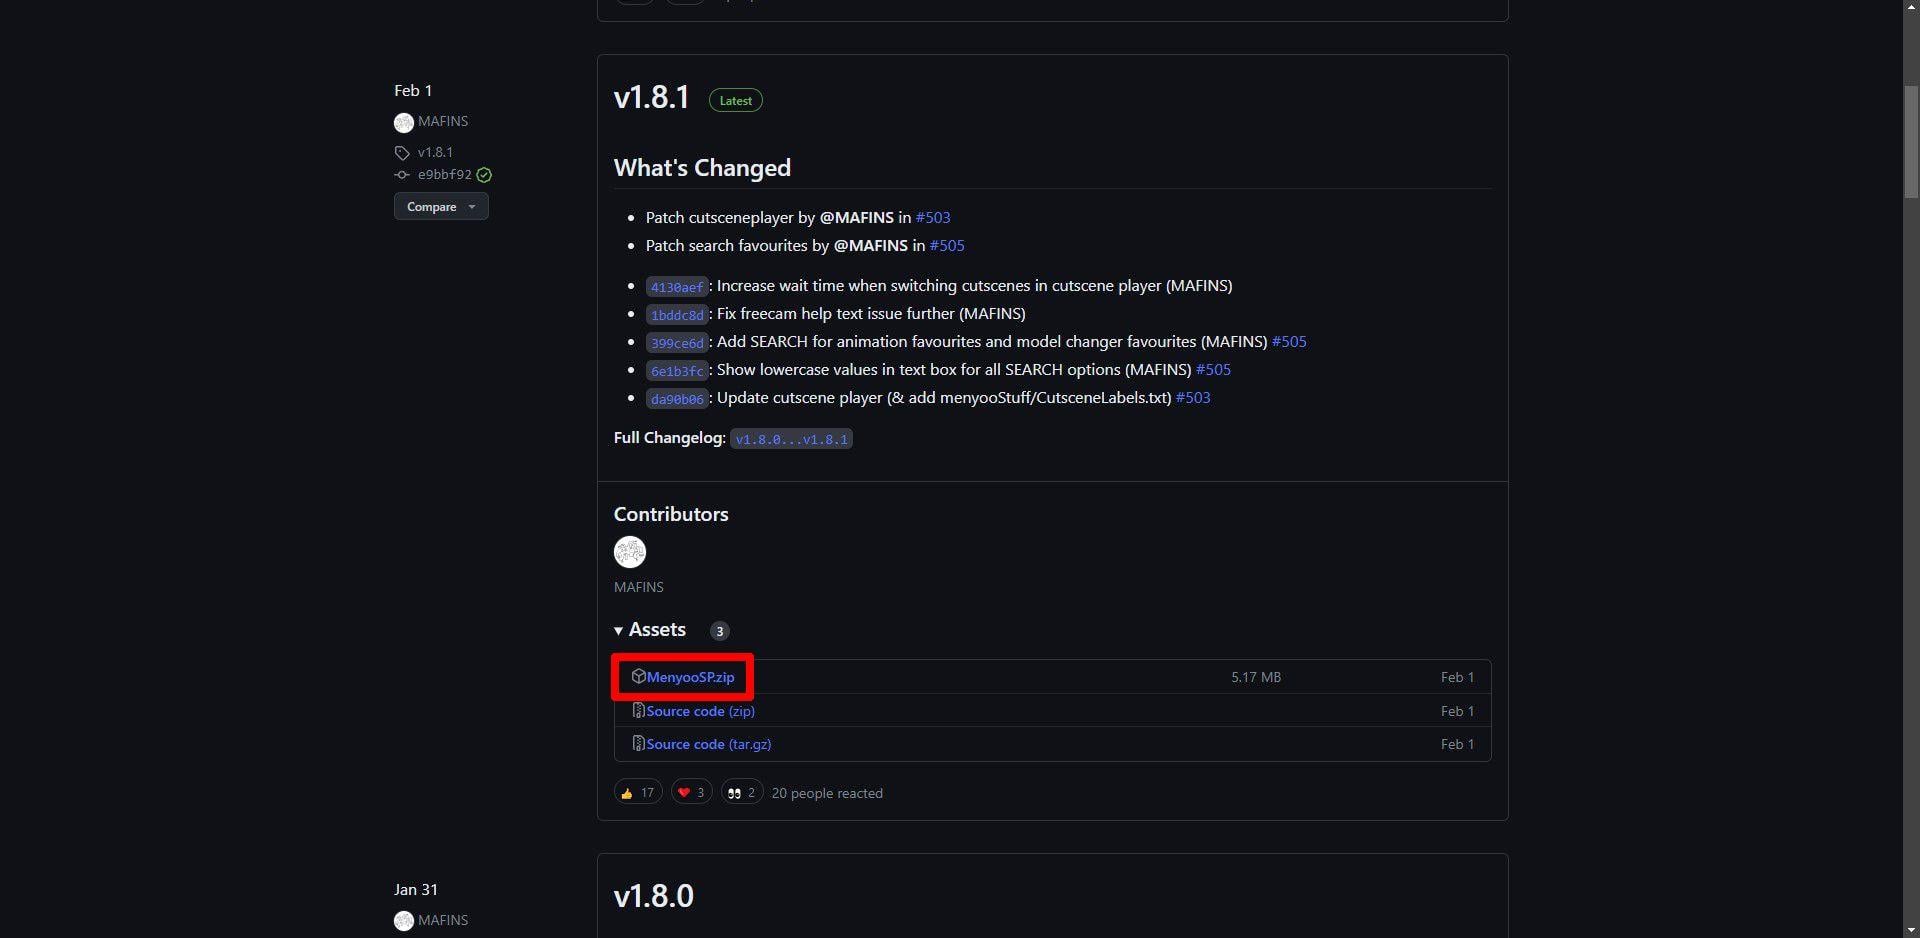The height and width of the screenshot is (938, 1920).
Task: Click the v1.8.1 tag link in sidebar
Action: (435, 152)
